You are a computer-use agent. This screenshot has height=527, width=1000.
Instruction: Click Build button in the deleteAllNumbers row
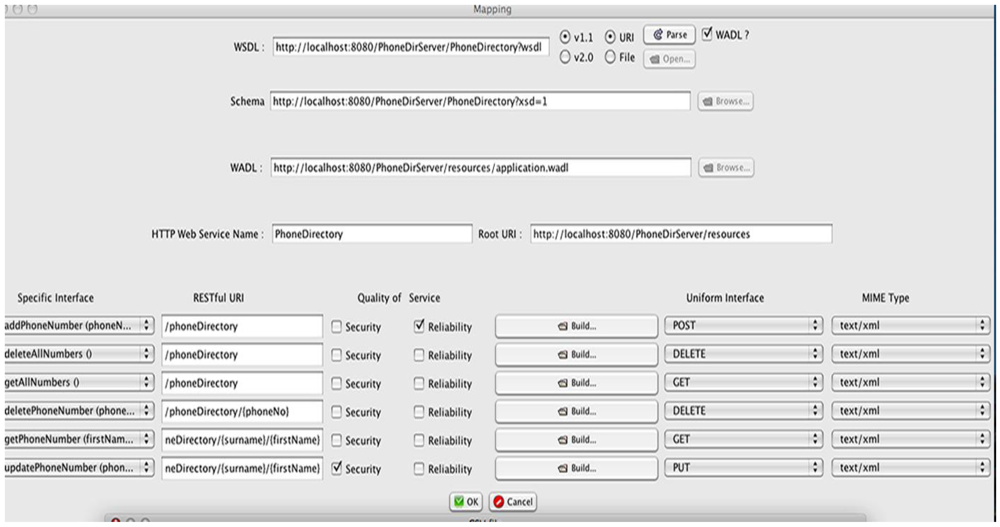[x=576, y=354]
